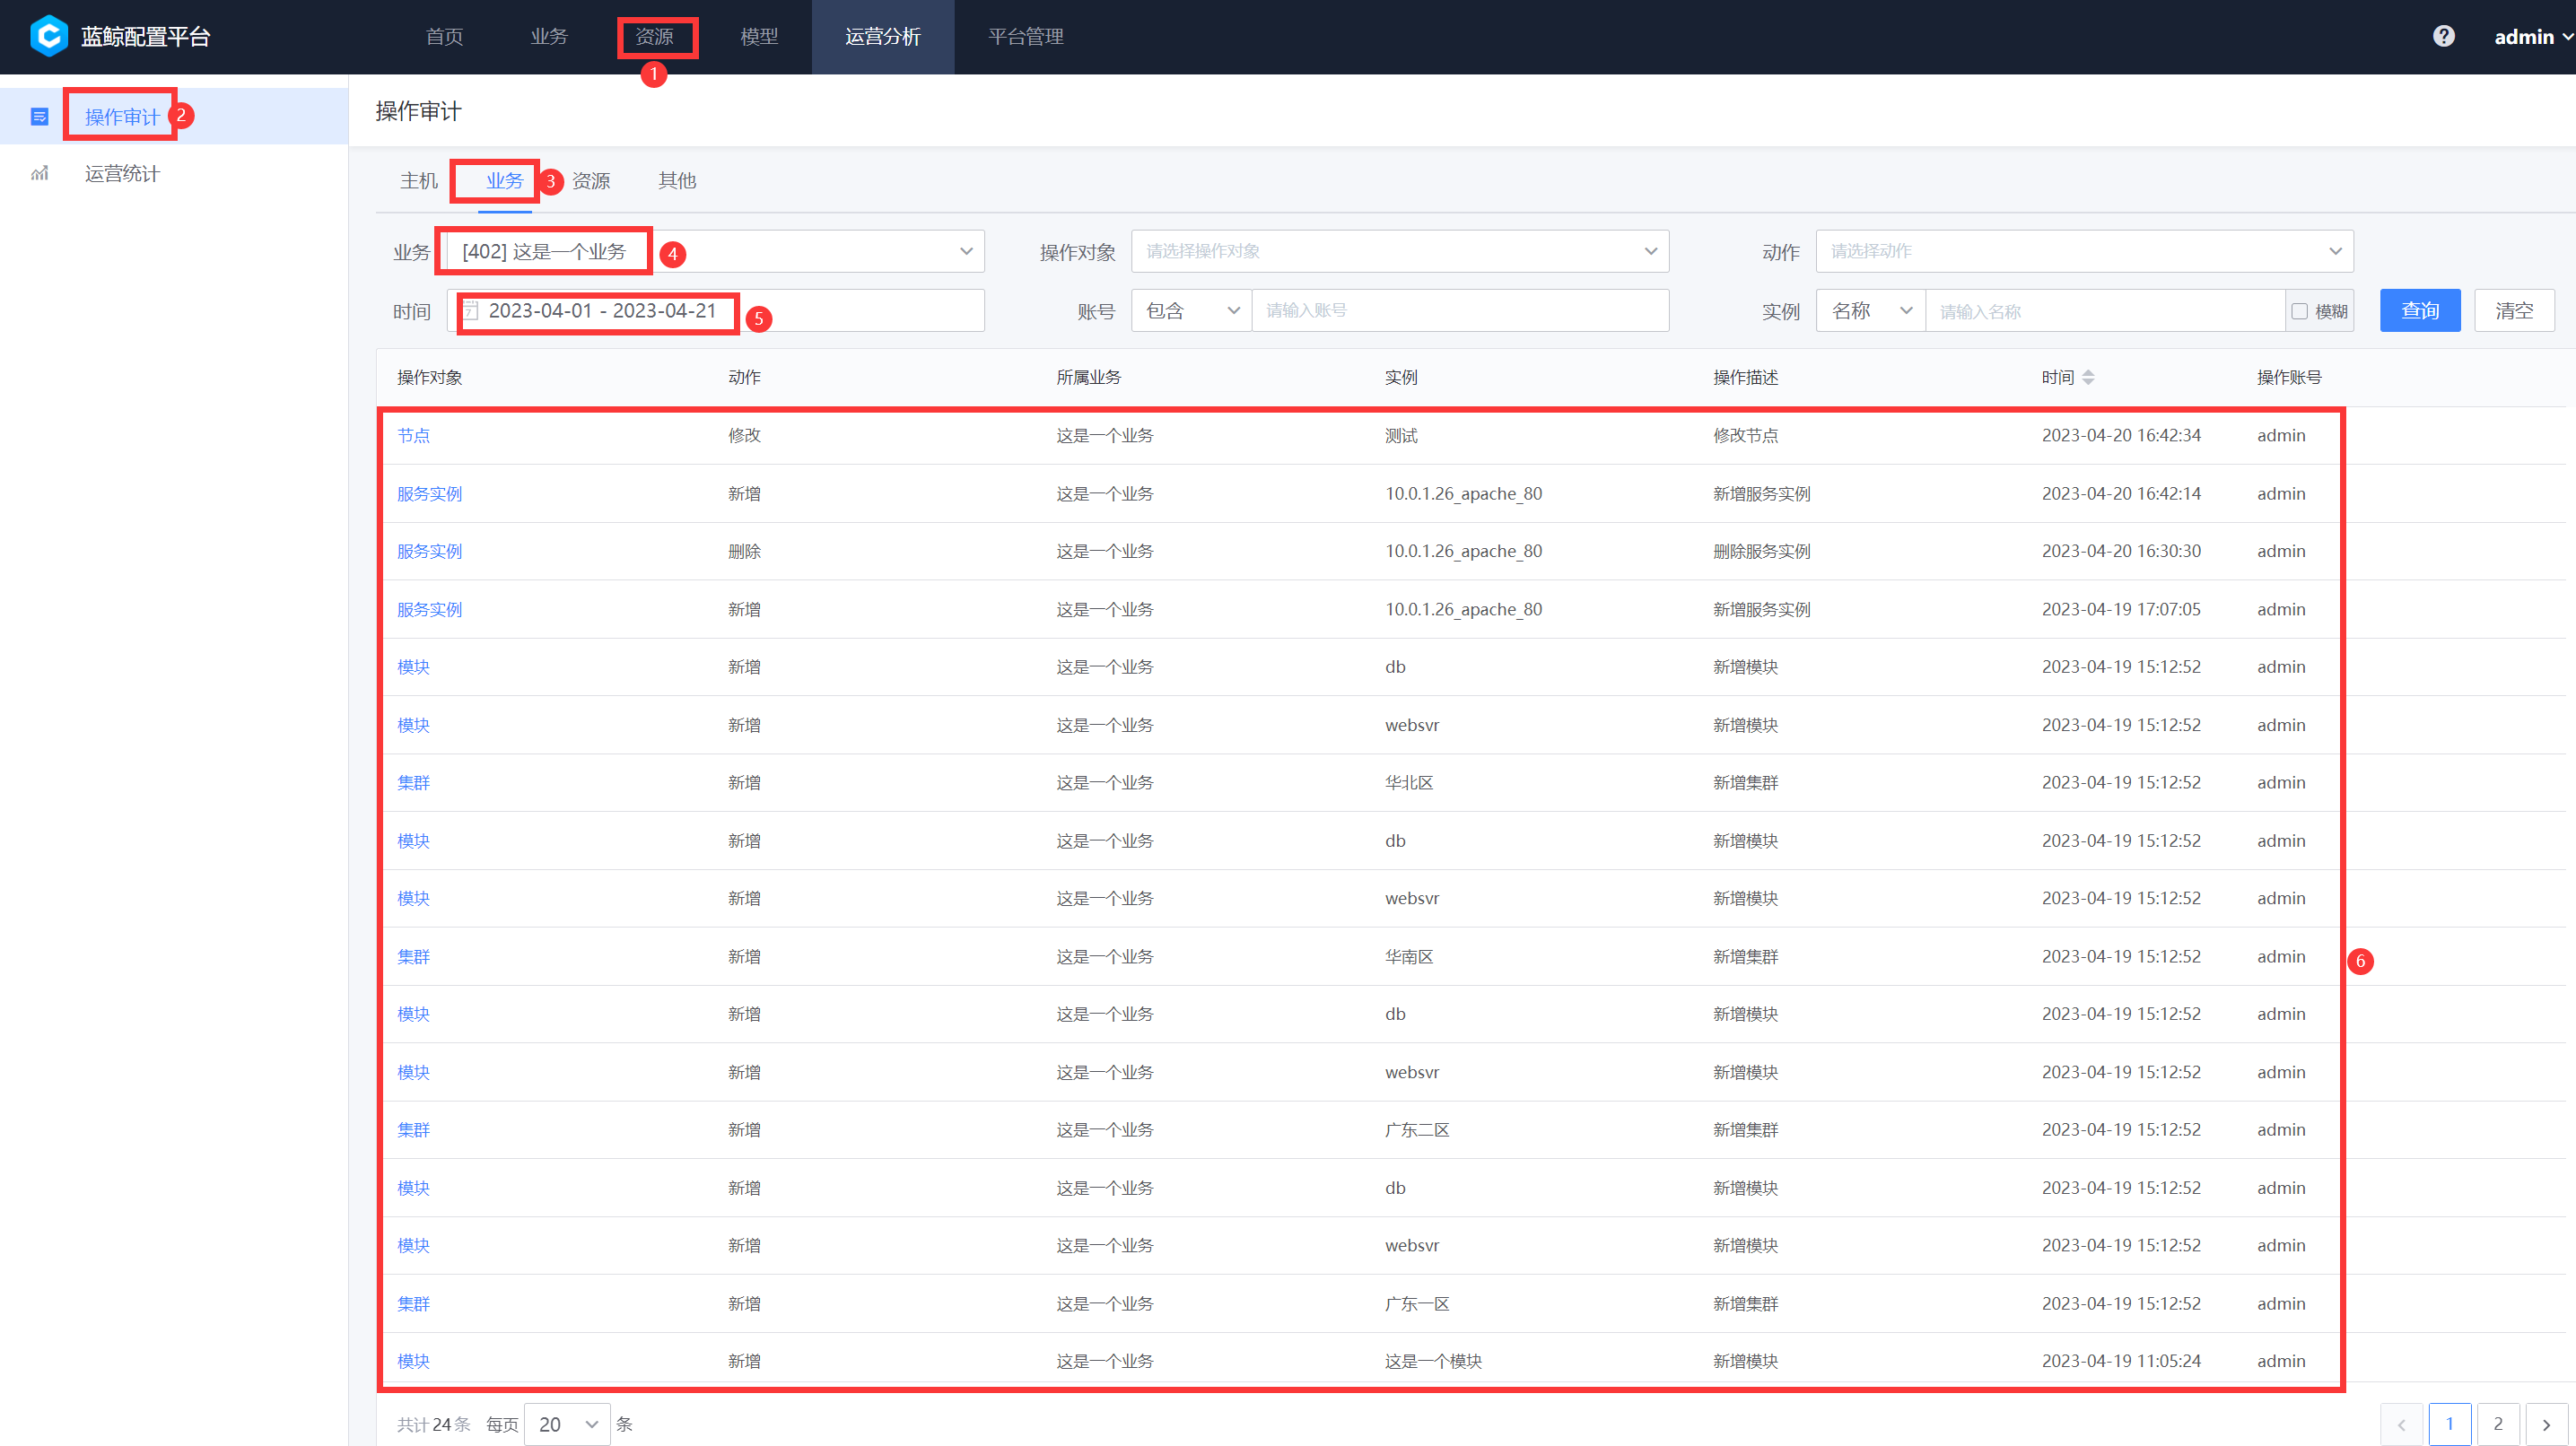Click the 操作审计 sidebar icon
This screenshot has width=2576, height=1446.
39,117
